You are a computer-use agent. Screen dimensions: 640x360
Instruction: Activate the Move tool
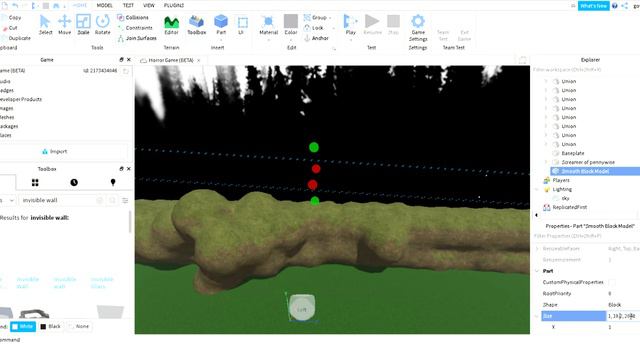point(64,25)
